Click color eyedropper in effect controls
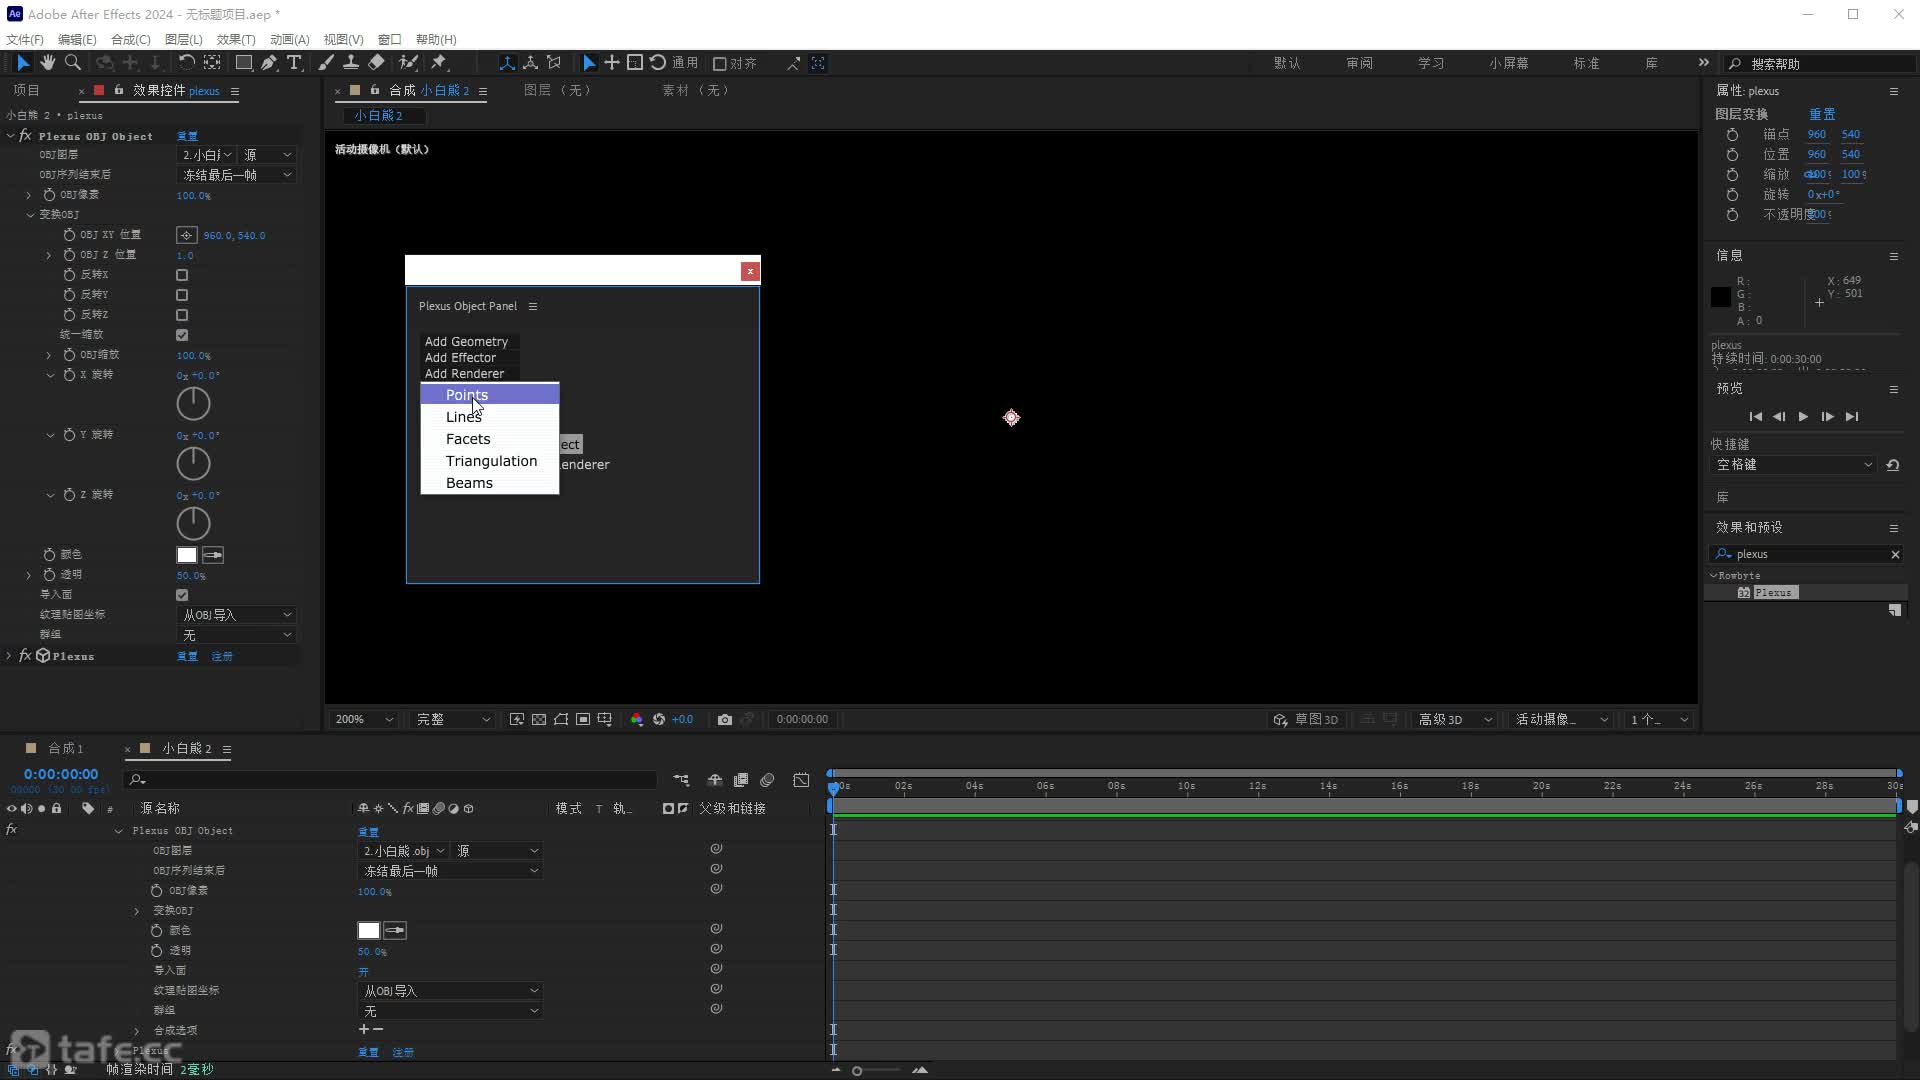This screenshot has height=1080, width=1920. click(213, 555)
